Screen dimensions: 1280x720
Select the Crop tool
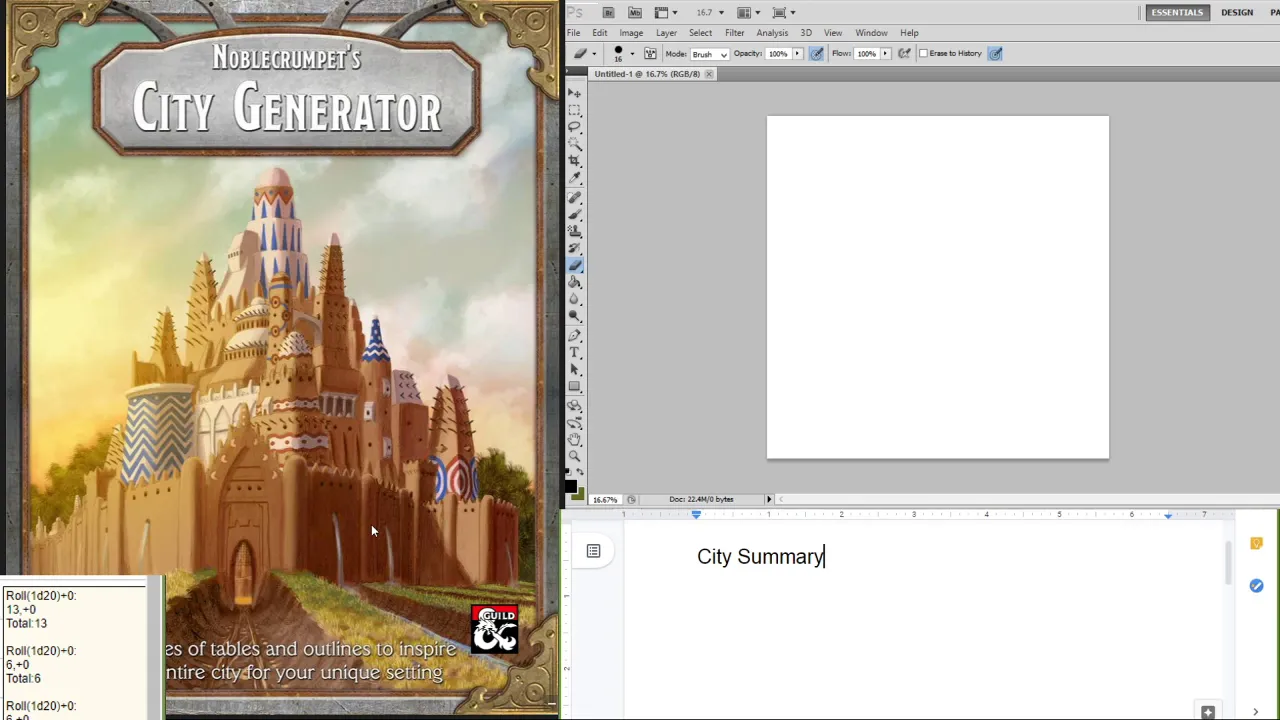[x=575, y=161]
